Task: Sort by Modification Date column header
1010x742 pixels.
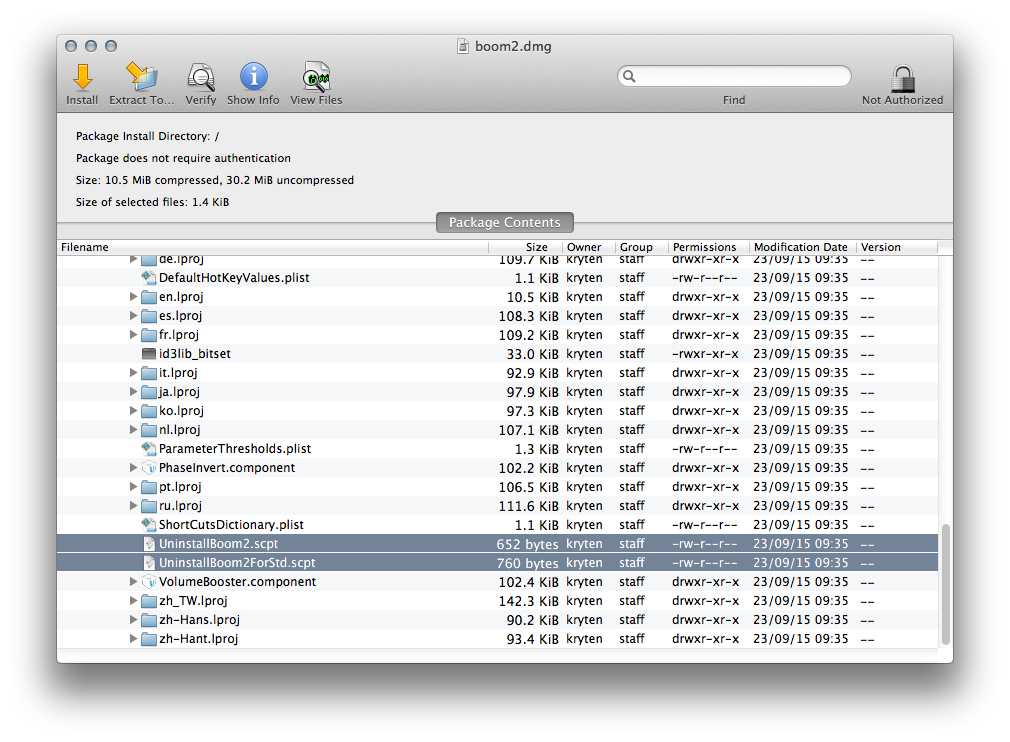Action: 802,247
